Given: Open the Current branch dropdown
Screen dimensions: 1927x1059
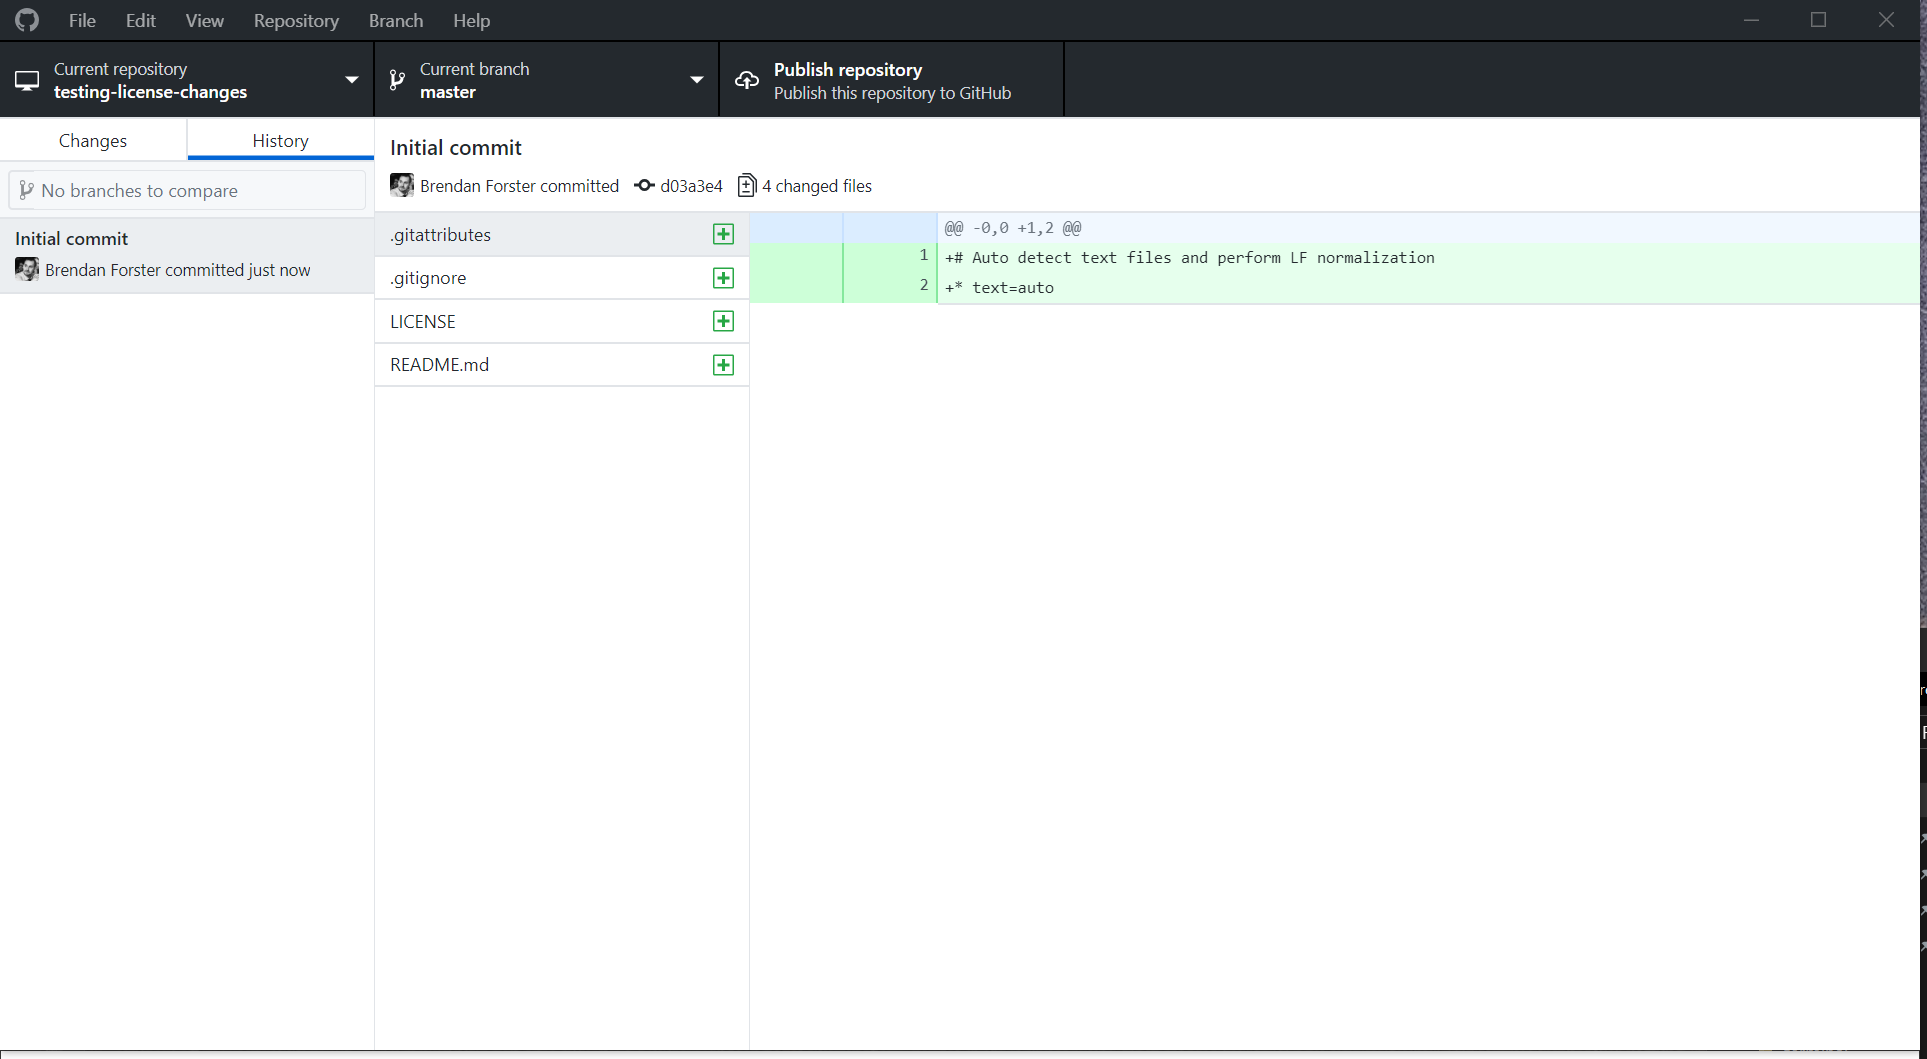Looking at the screenshot, I should click(696, 79).
